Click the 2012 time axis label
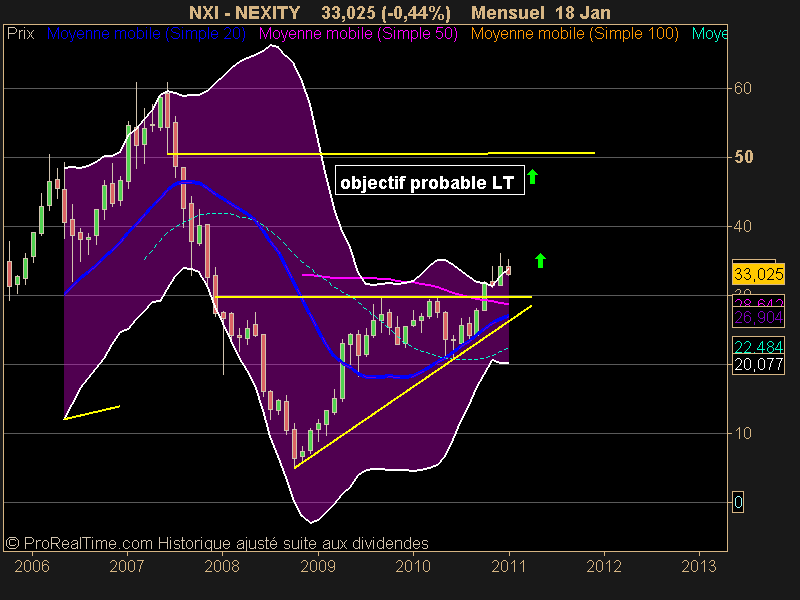The height and width of the screenshot is (600, 800). (604, 566)
